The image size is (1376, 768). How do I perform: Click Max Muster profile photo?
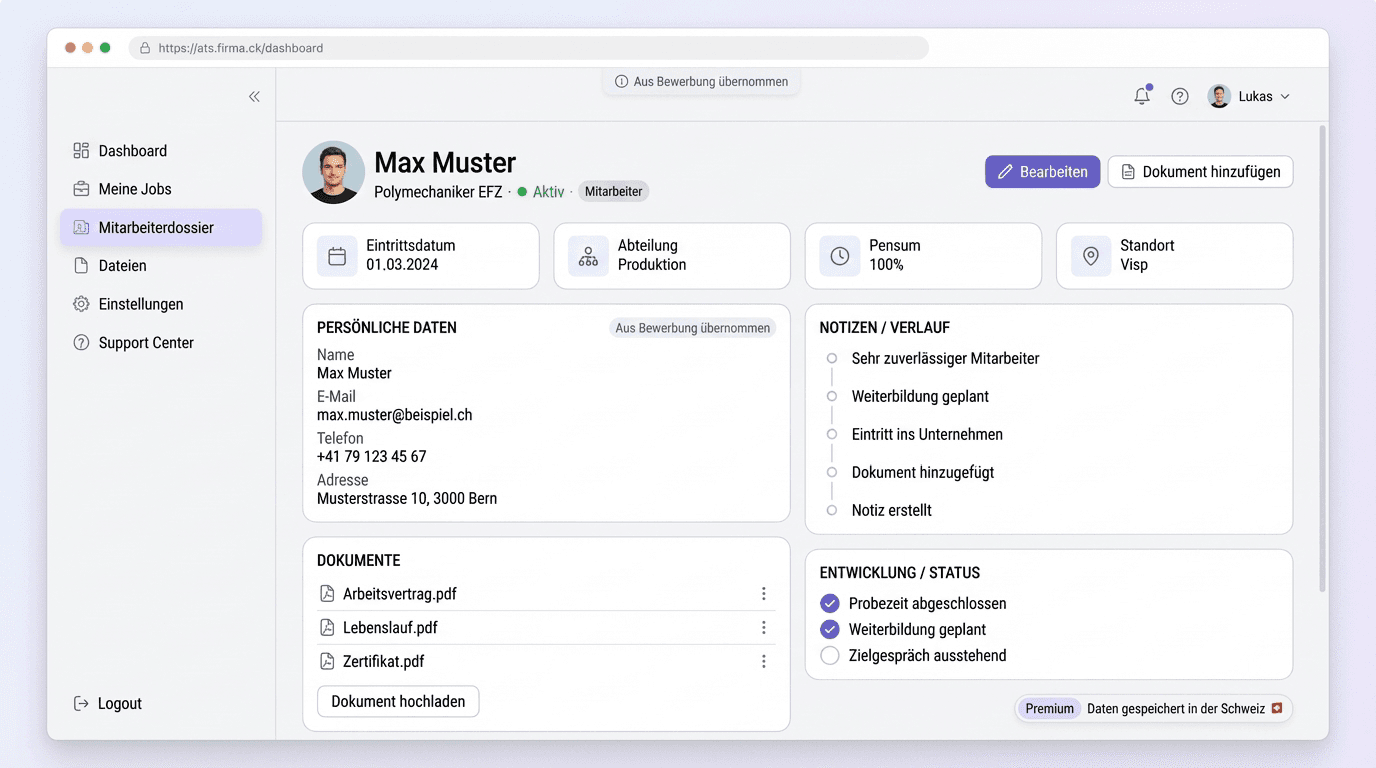click(x=333, y=172)
